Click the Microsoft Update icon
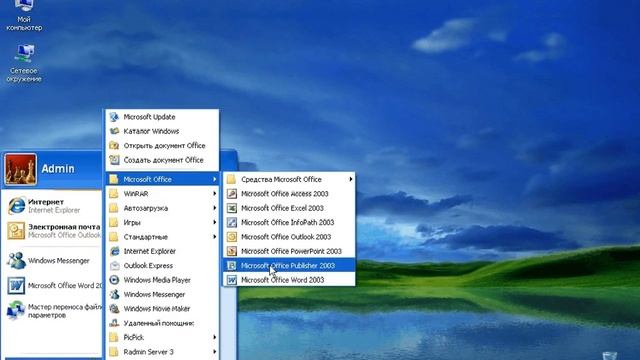Image resolution: width=640 pixels, height=360 pixels. tap(114, 117)
